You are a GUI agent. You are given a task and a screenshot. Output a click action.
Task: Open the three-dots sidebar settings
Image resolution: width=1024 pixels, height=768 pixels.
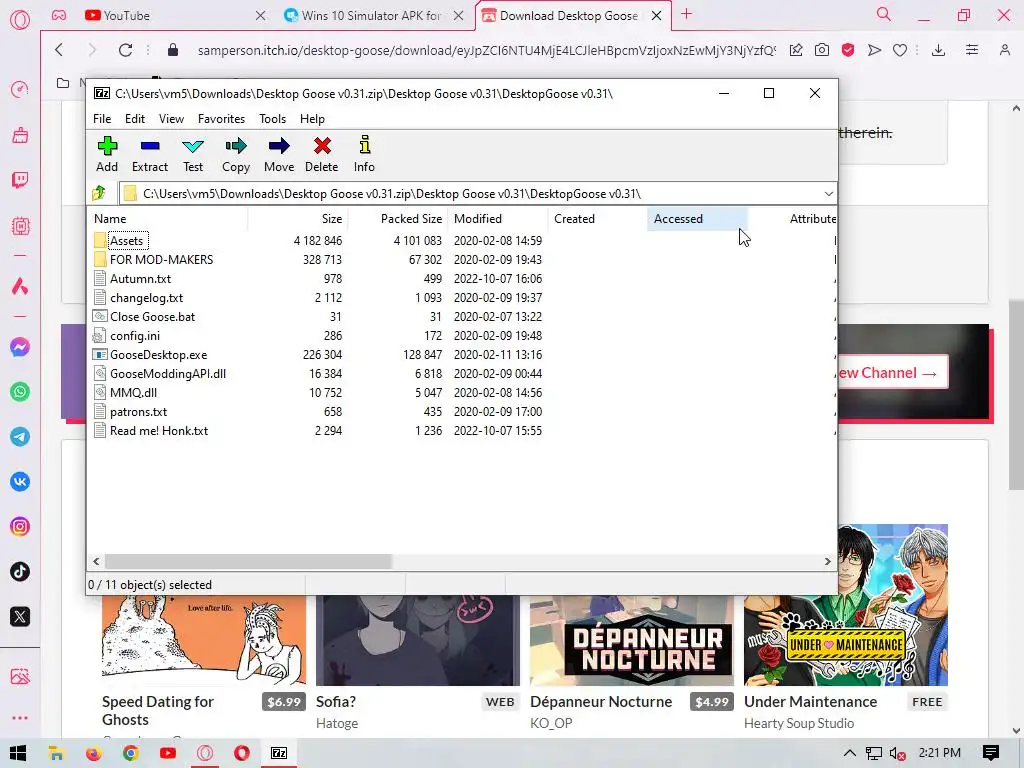pos(20,718)
